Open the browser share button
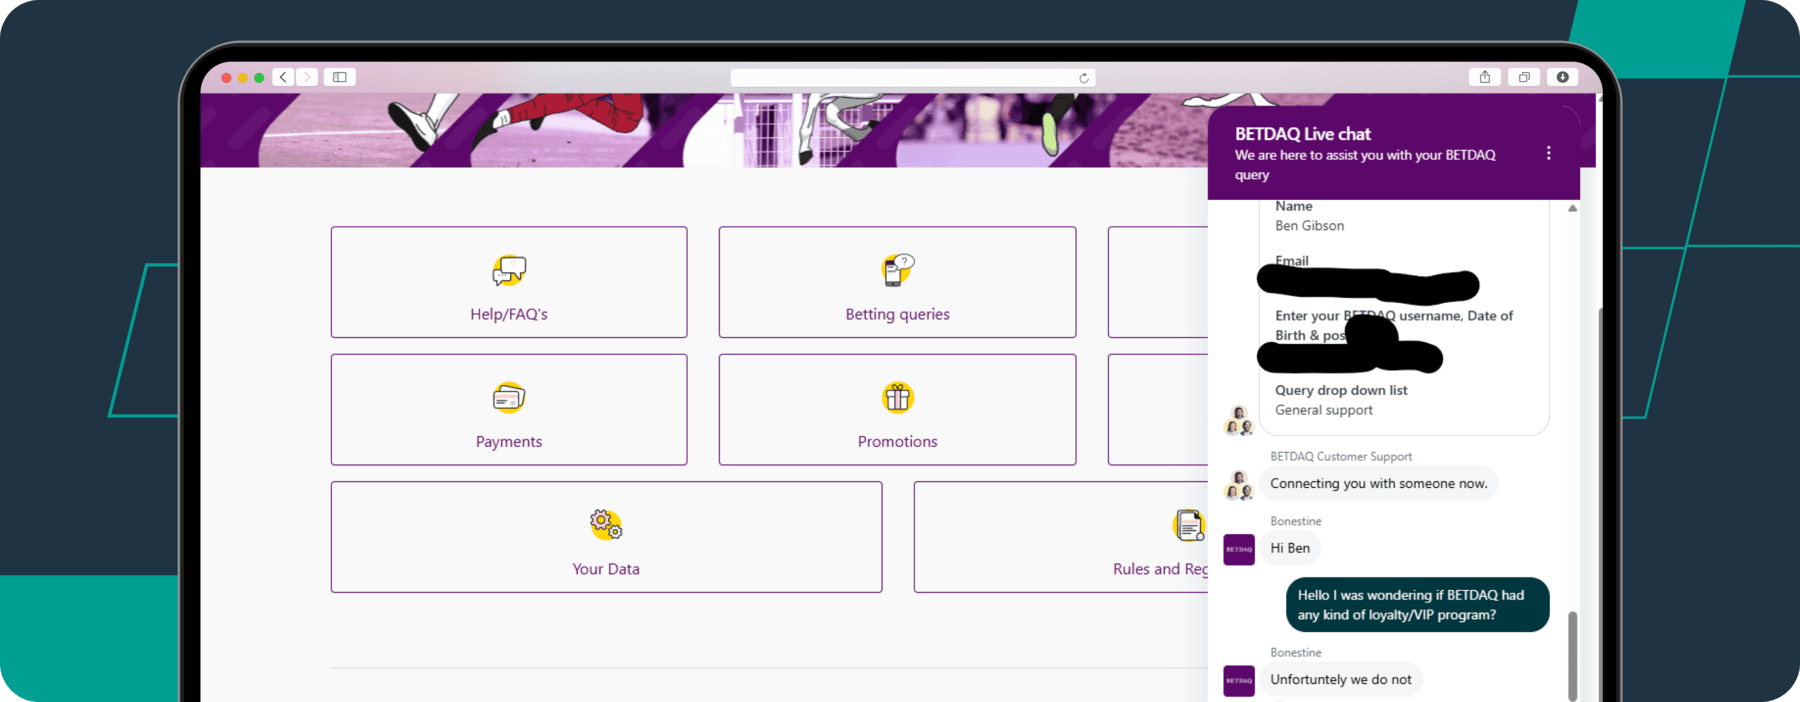Viewport: 1800px width, 702px height. 1485,77
